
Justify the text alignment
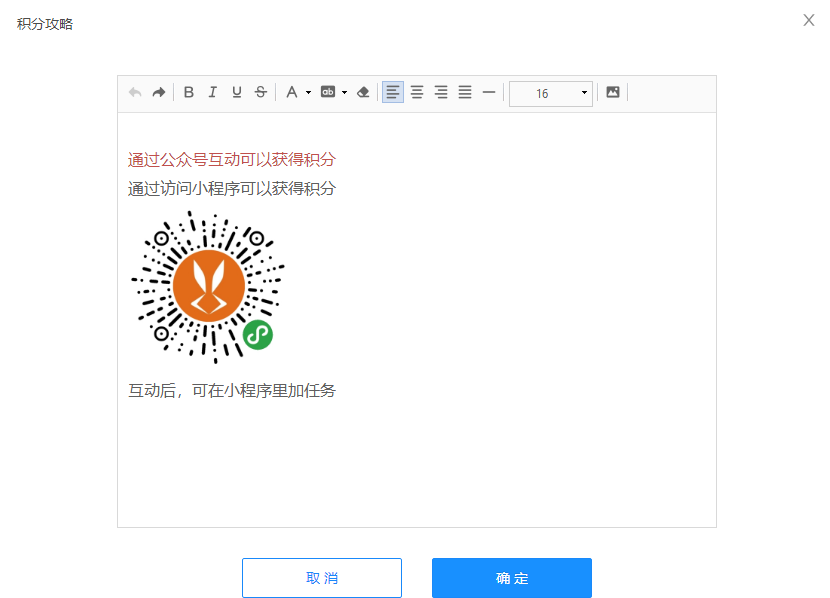(465, 93)
